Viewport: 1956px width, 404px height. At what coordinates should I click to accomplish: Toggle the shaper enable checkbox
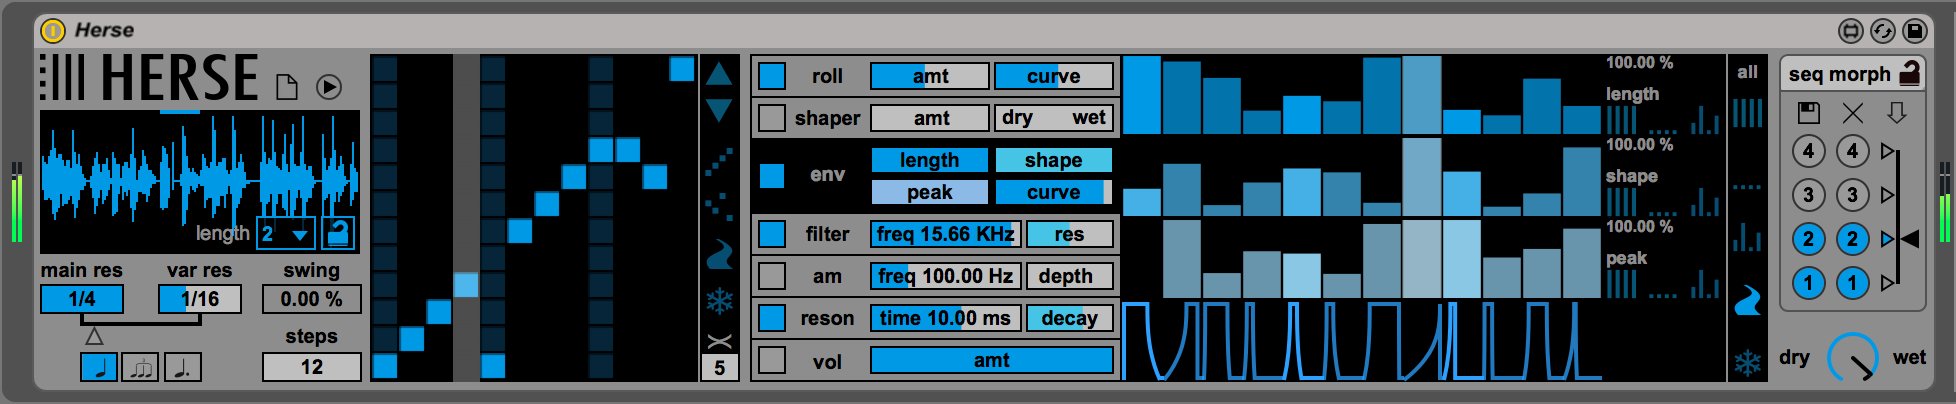[772, 118]
